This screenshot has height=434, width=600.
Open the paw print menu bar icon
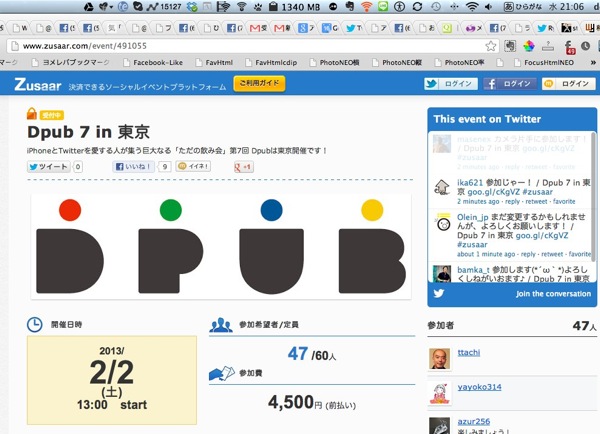(x=258, y=7)
